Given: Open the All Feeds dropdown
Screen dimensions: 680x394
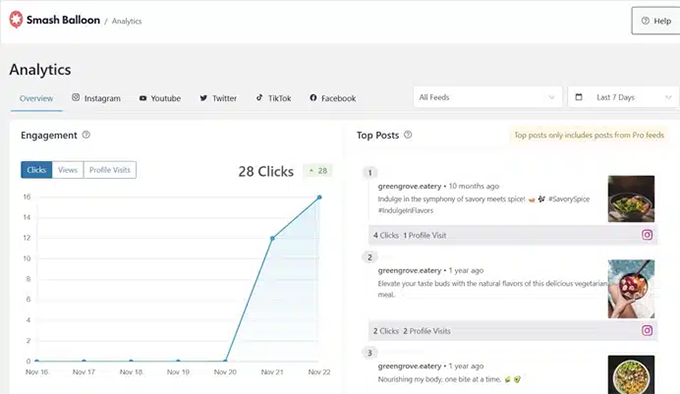Looking at the screenshot, I should [x=487, y=97].
